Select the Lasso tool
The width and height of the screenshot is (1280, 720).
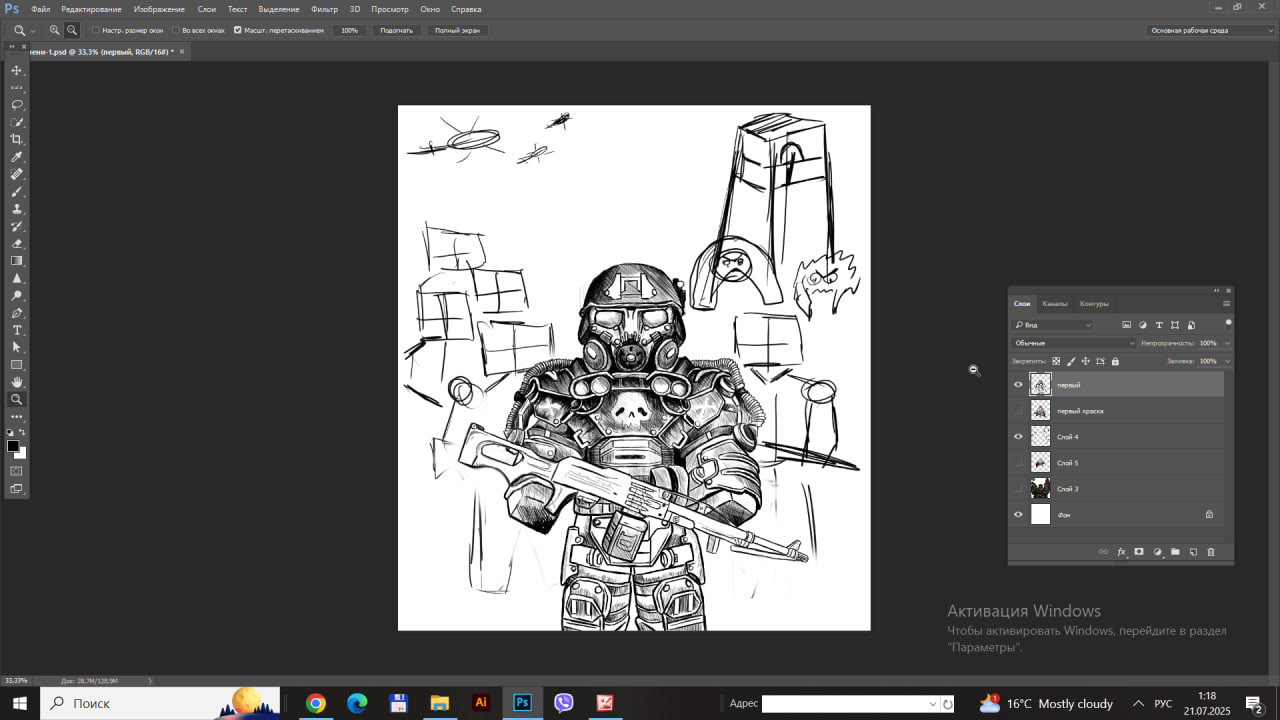[16, 104]
